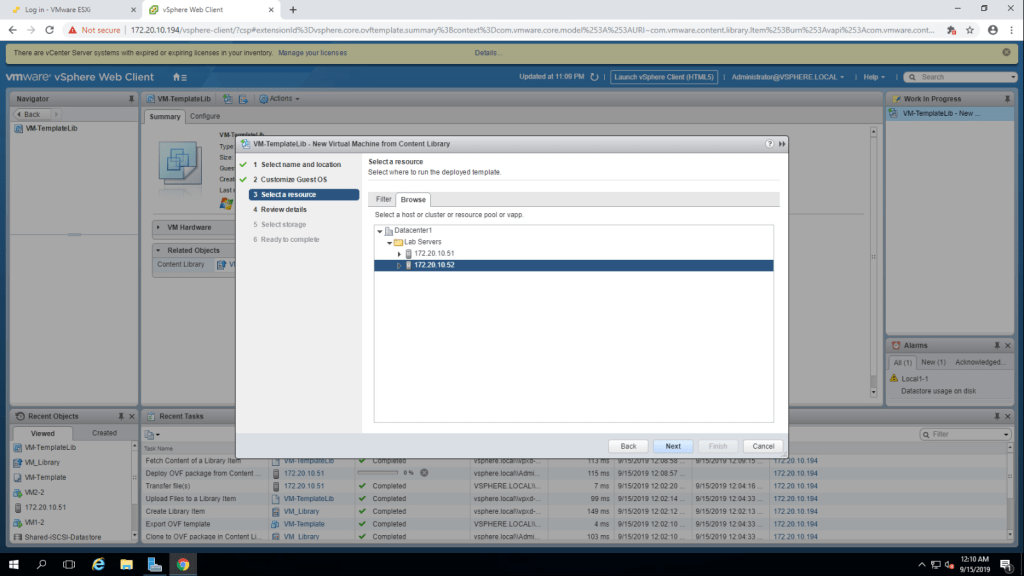The image size is (1024, 576).
Task: Open the Administrator@VSPHERE.LOCAL dropdown
Action: click(788, 77)
